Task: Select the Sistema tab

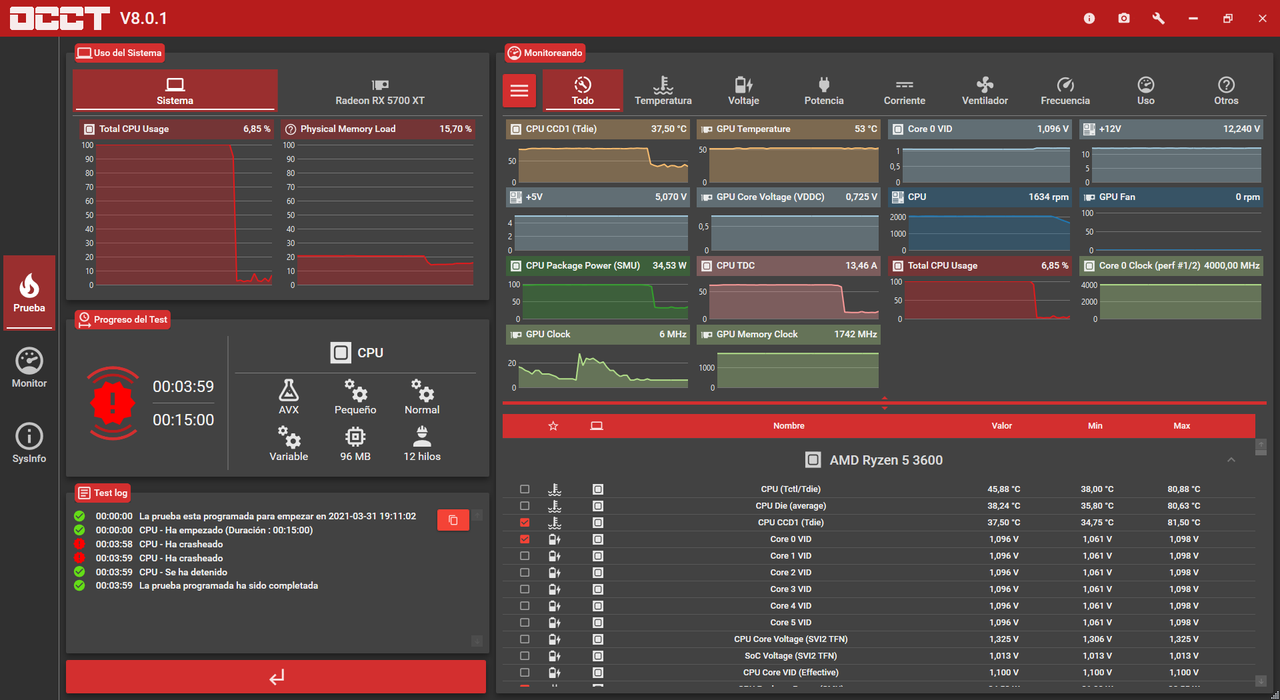Action: tap(175, 91)
